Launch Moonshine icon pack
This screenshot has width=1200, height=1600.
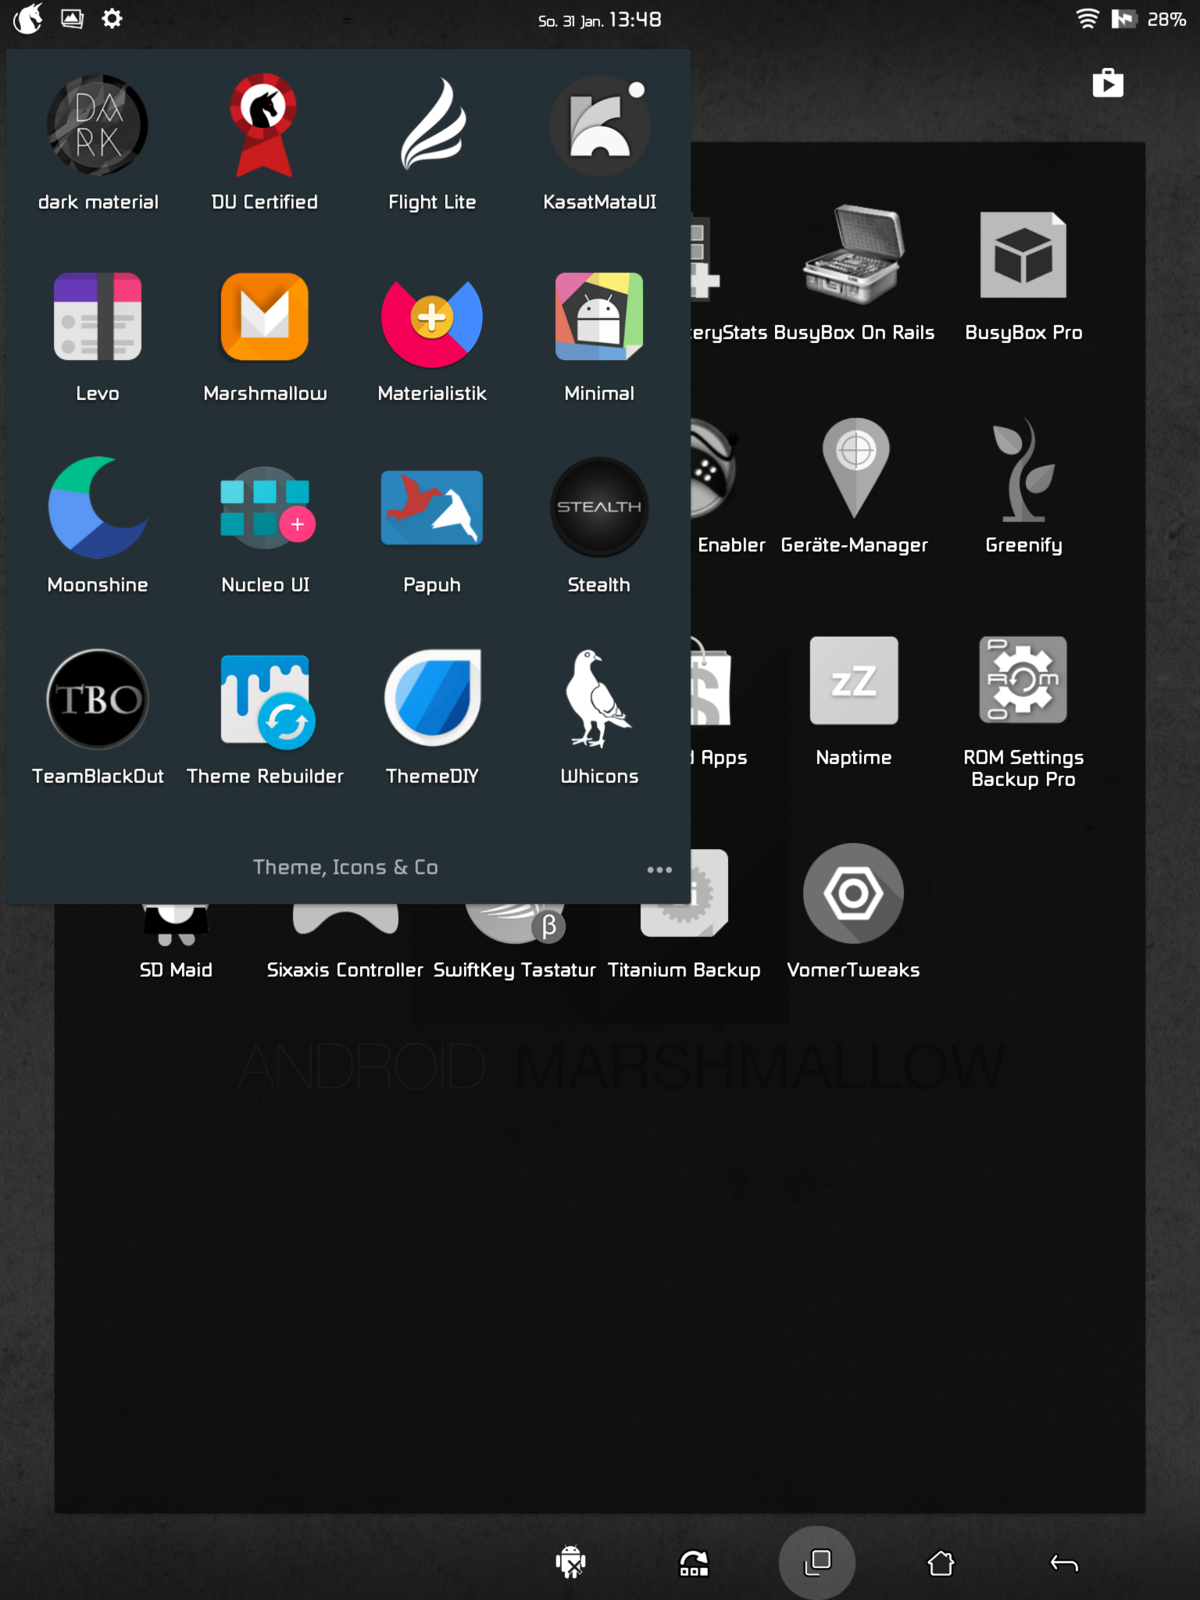98,508
